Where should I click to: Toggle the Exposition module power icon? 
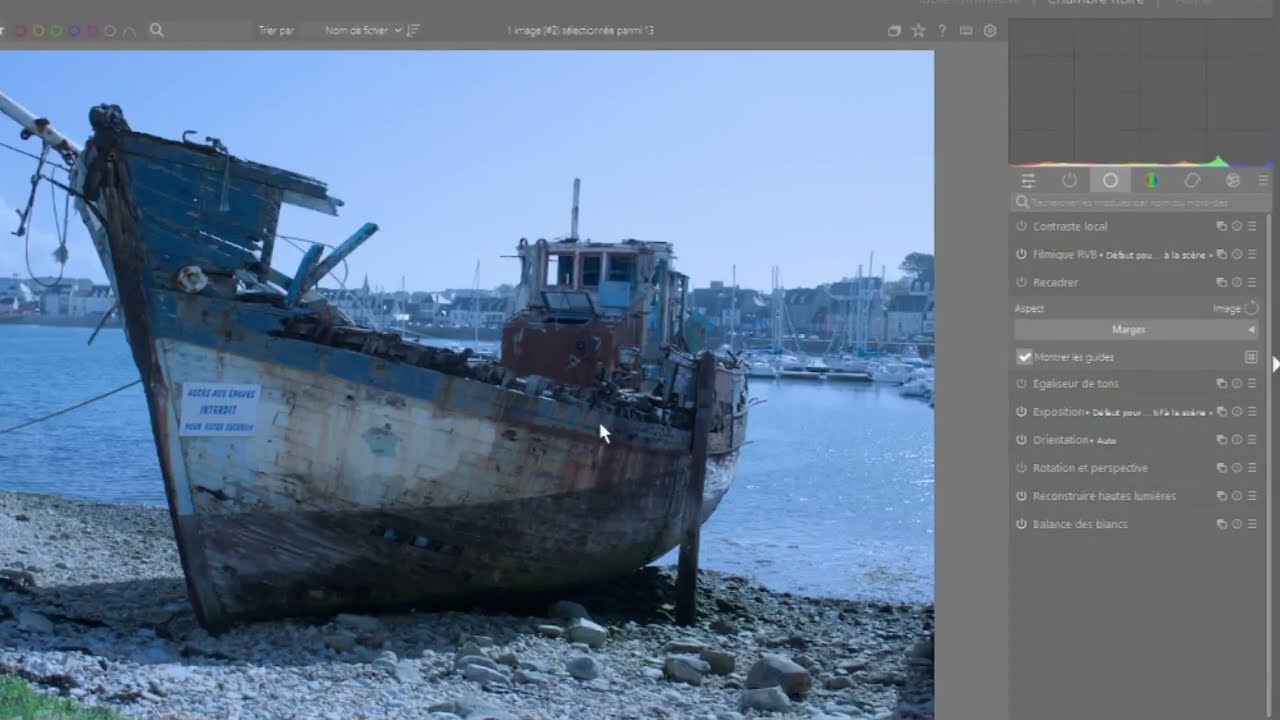[x=1021, y=411]
